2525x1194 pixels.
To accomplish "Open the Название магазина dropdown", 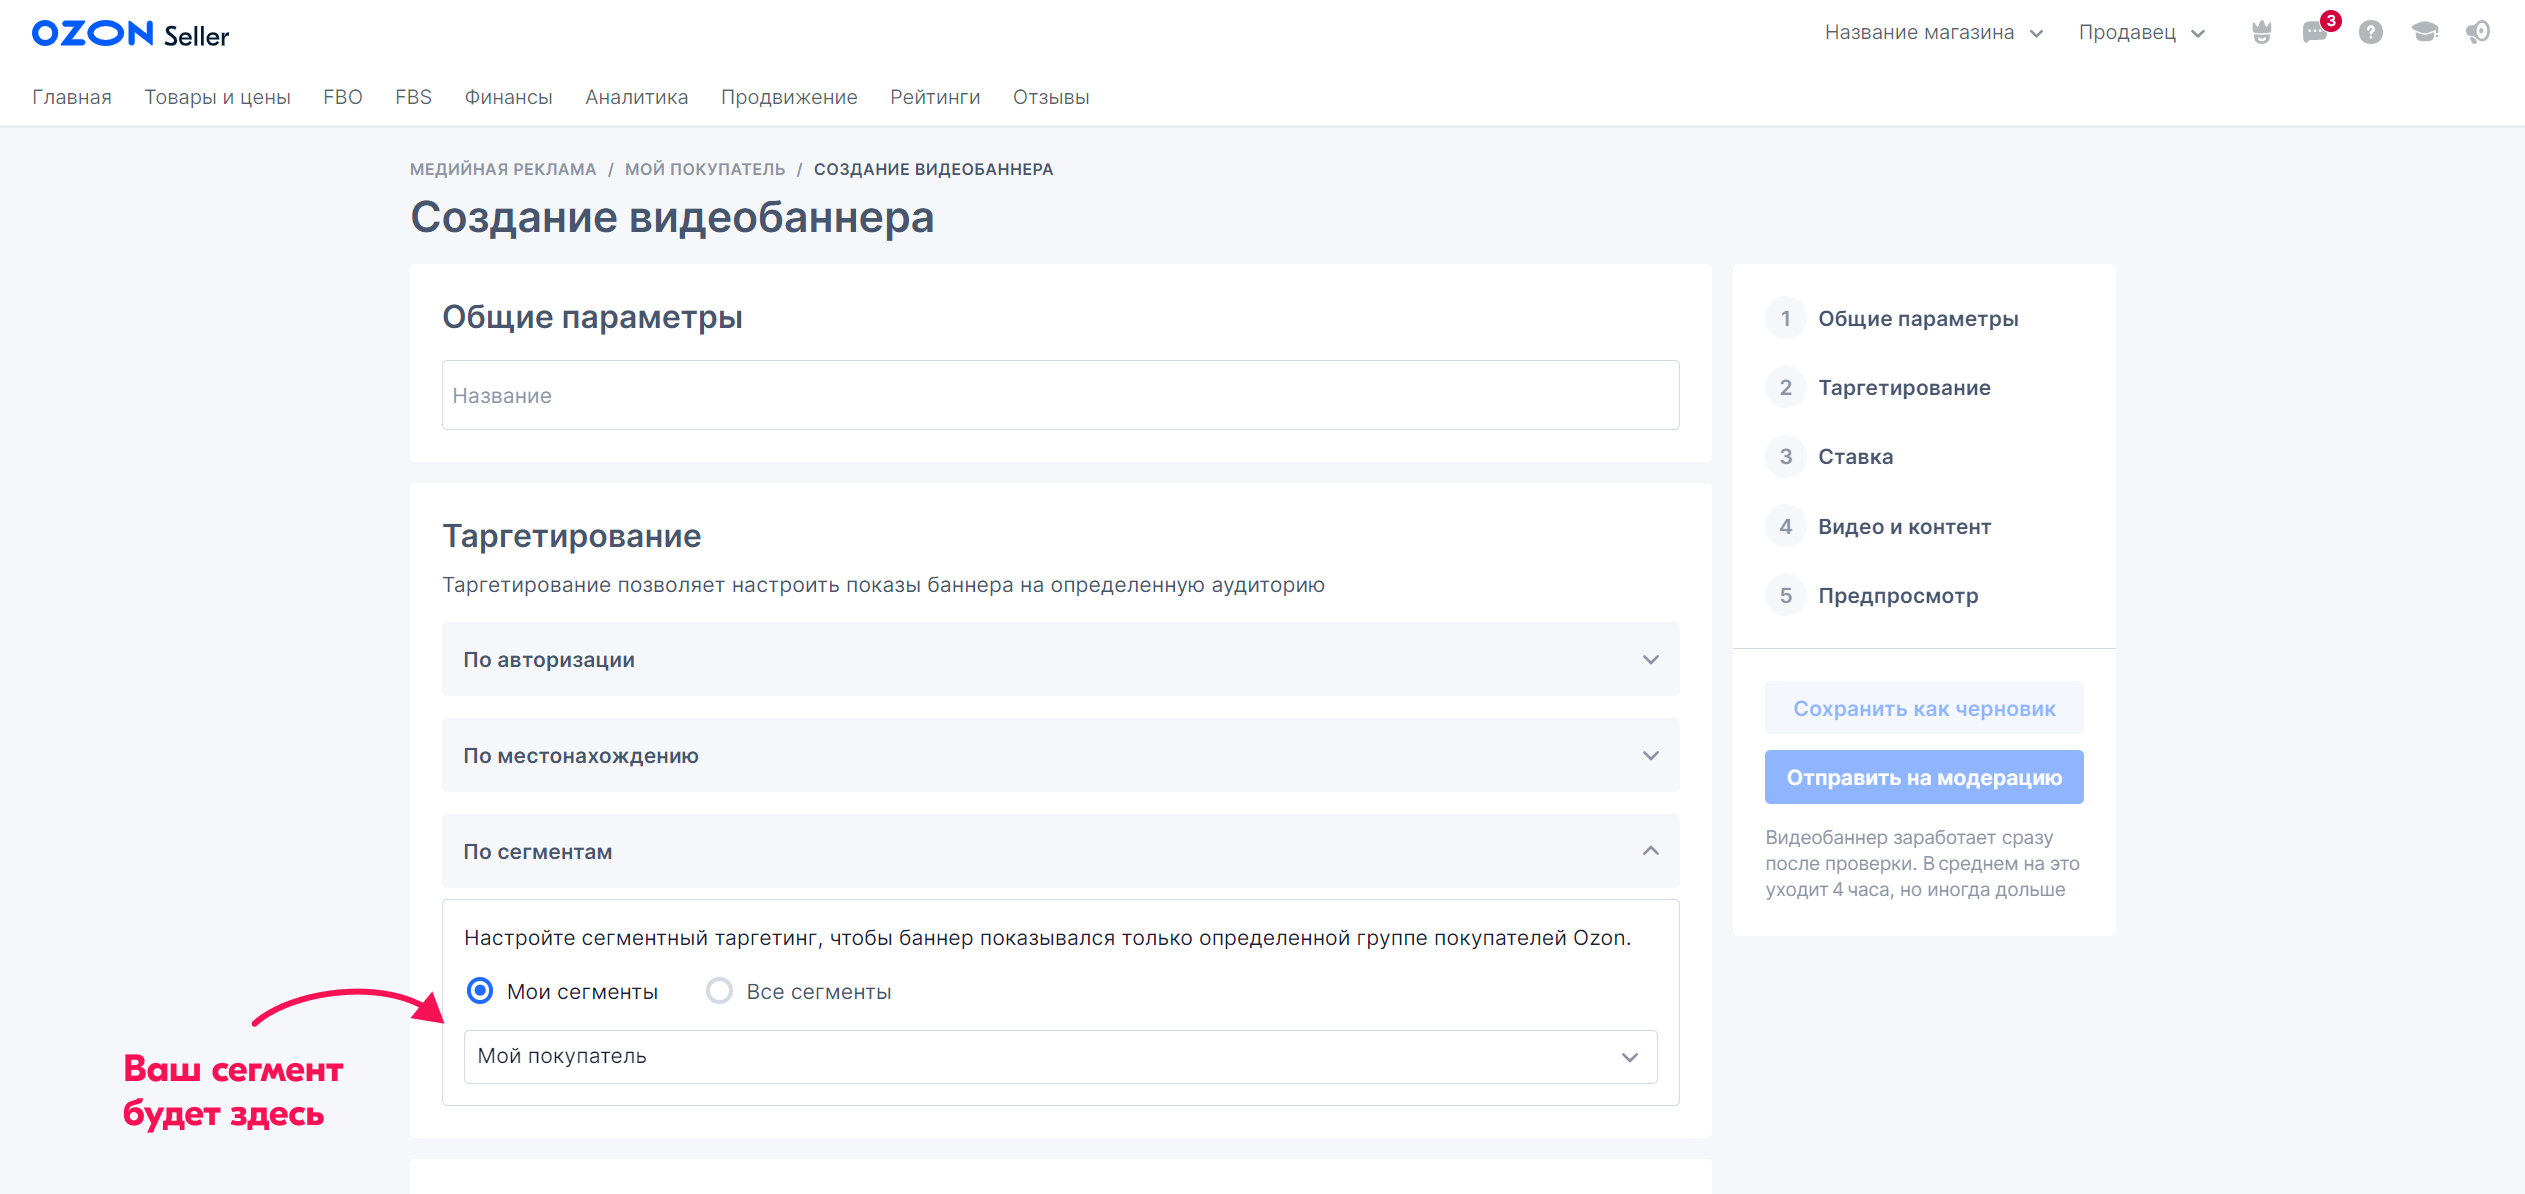I will click(x=1934, y=33).
